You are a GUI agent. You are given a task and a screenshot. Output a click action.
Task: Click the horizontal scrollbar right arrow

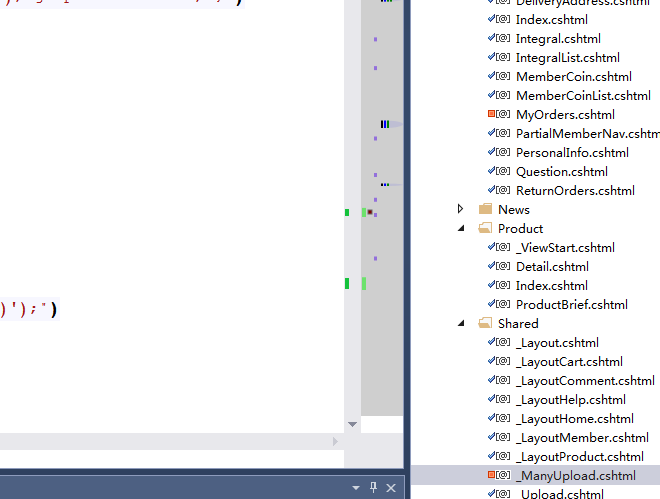coord(335,441)
